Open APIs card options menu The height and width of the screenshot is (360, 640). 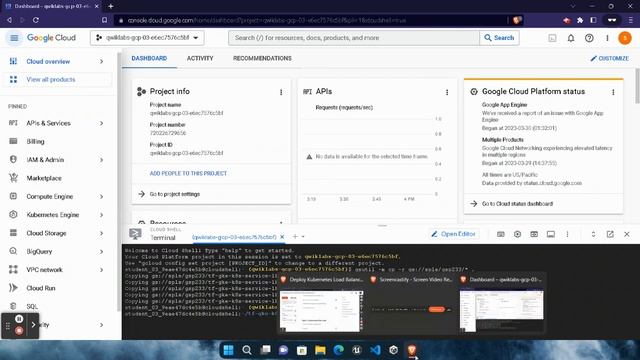point(447,92)
